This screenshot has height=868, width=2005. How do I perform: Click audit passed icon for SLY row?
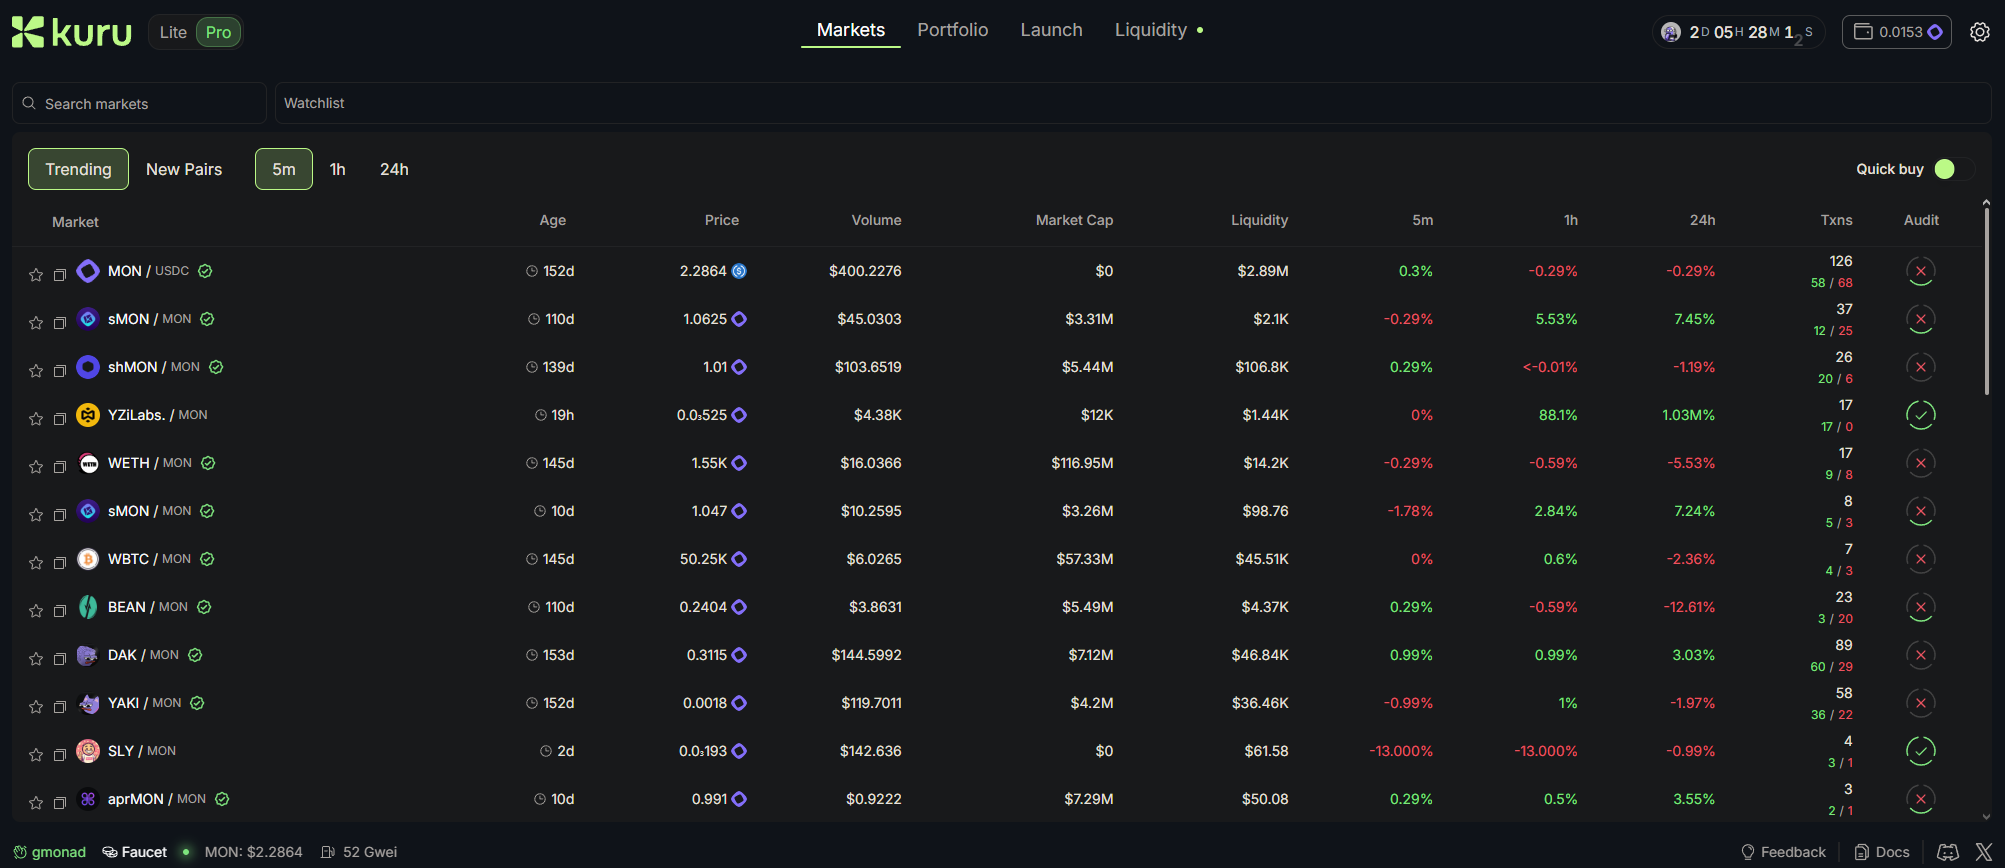(x=1920, y=751)
